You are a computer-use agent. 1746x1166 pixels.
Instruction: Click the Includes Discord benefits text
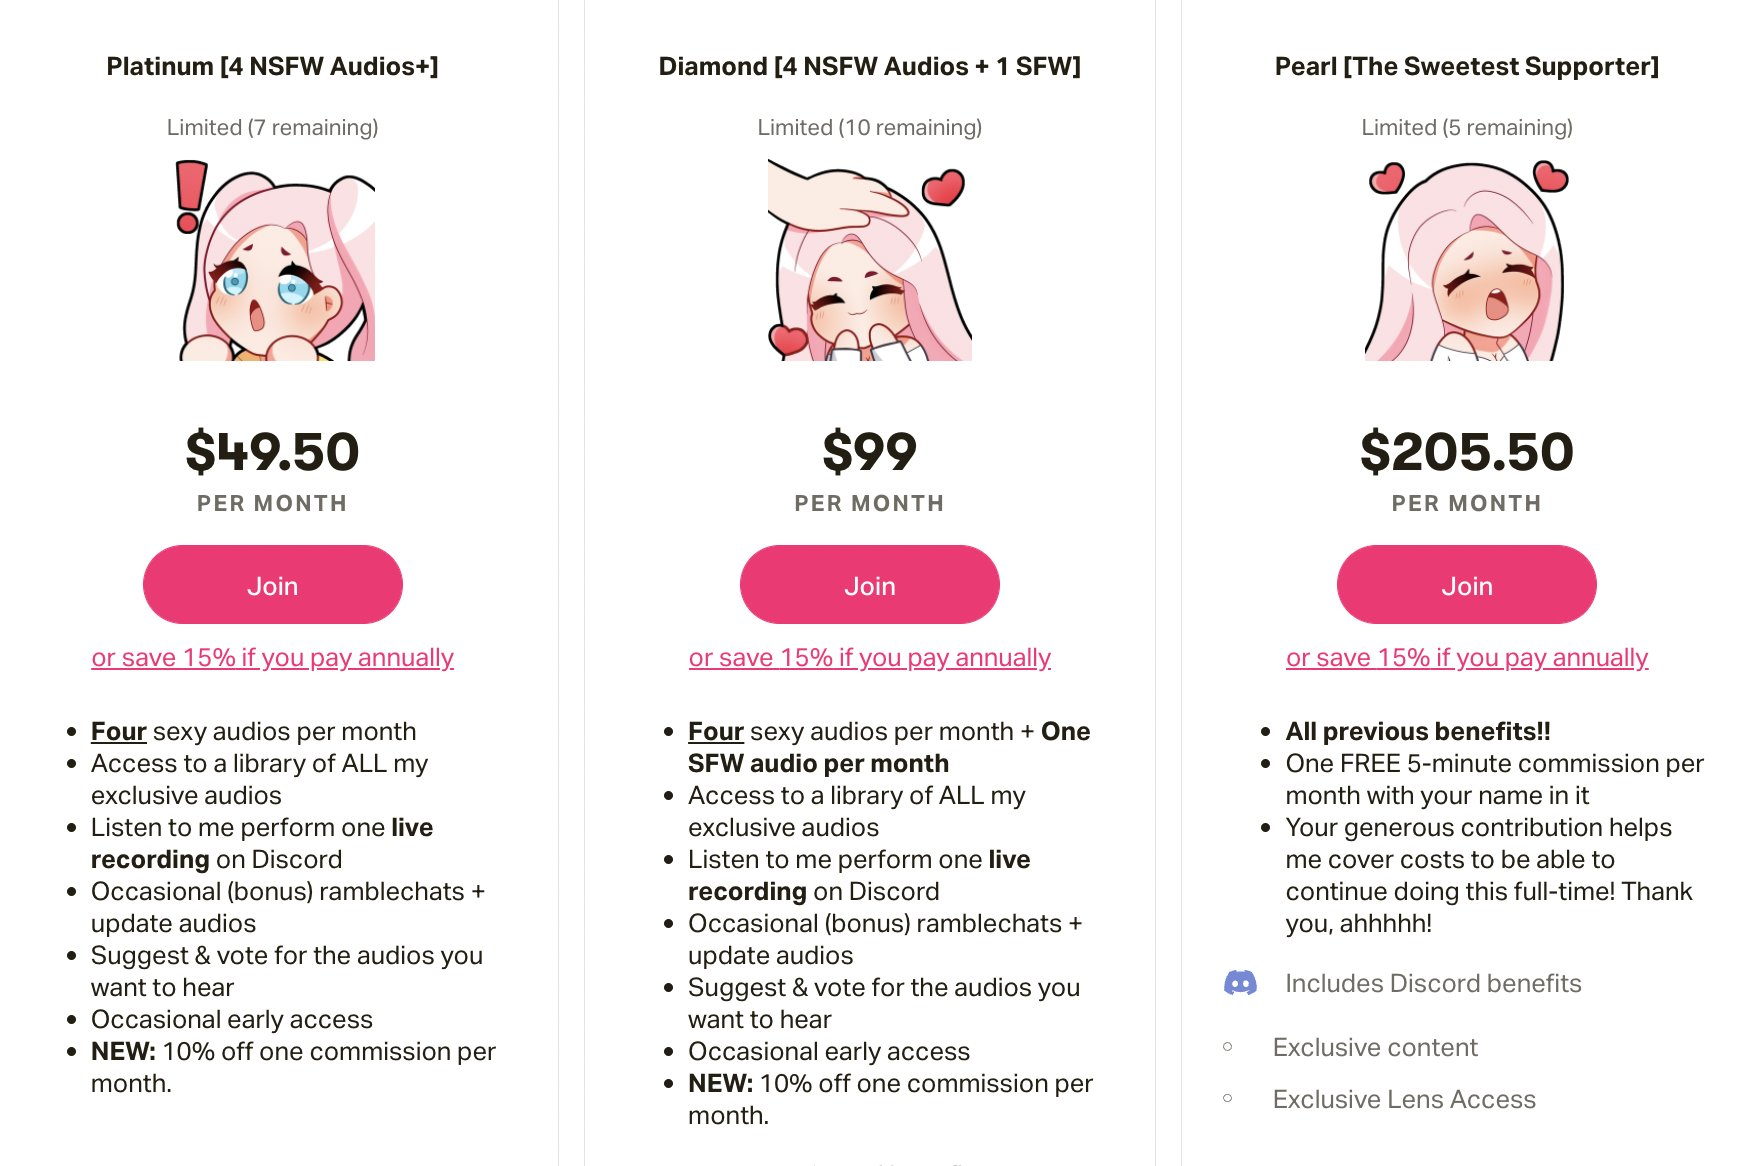[x=1433, y=983]
